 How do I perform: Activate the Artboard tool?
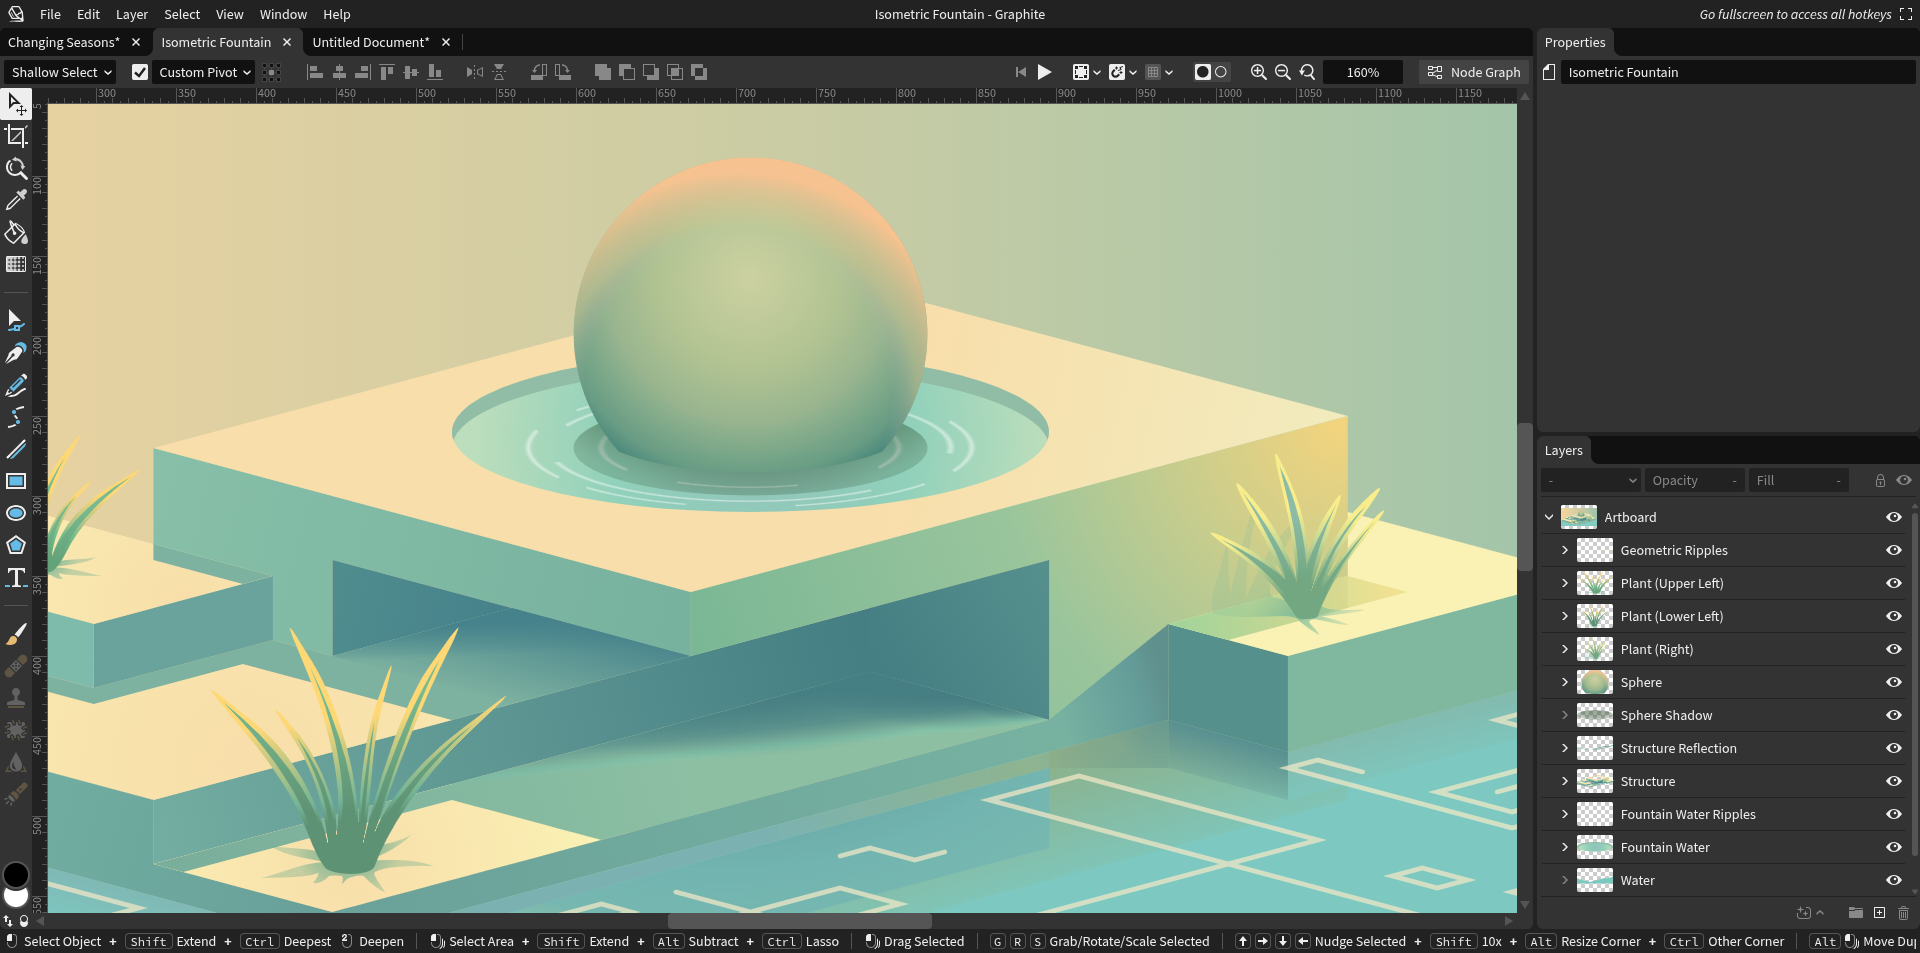click(x=16, y=136)
